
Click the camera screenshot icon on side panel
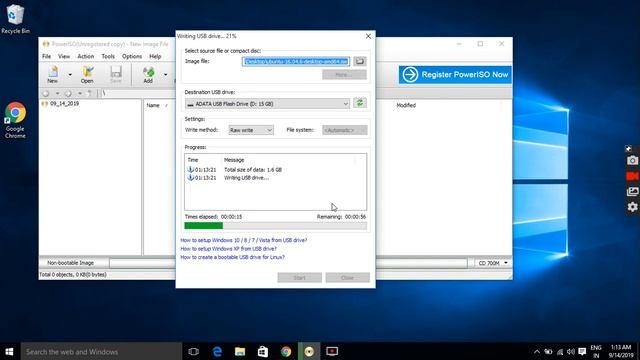(633, 160)
